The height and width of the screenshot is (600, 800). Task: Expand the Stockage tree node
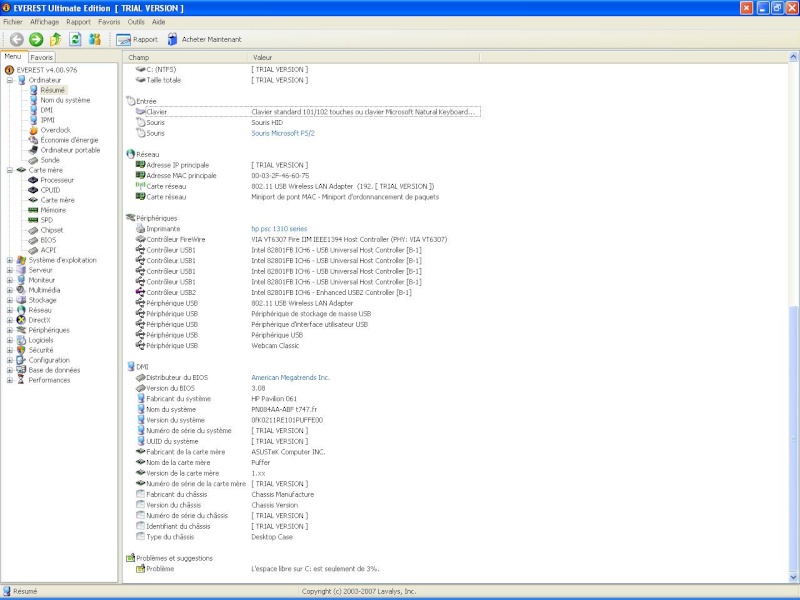pyautogui.click(x=10, y=300)
